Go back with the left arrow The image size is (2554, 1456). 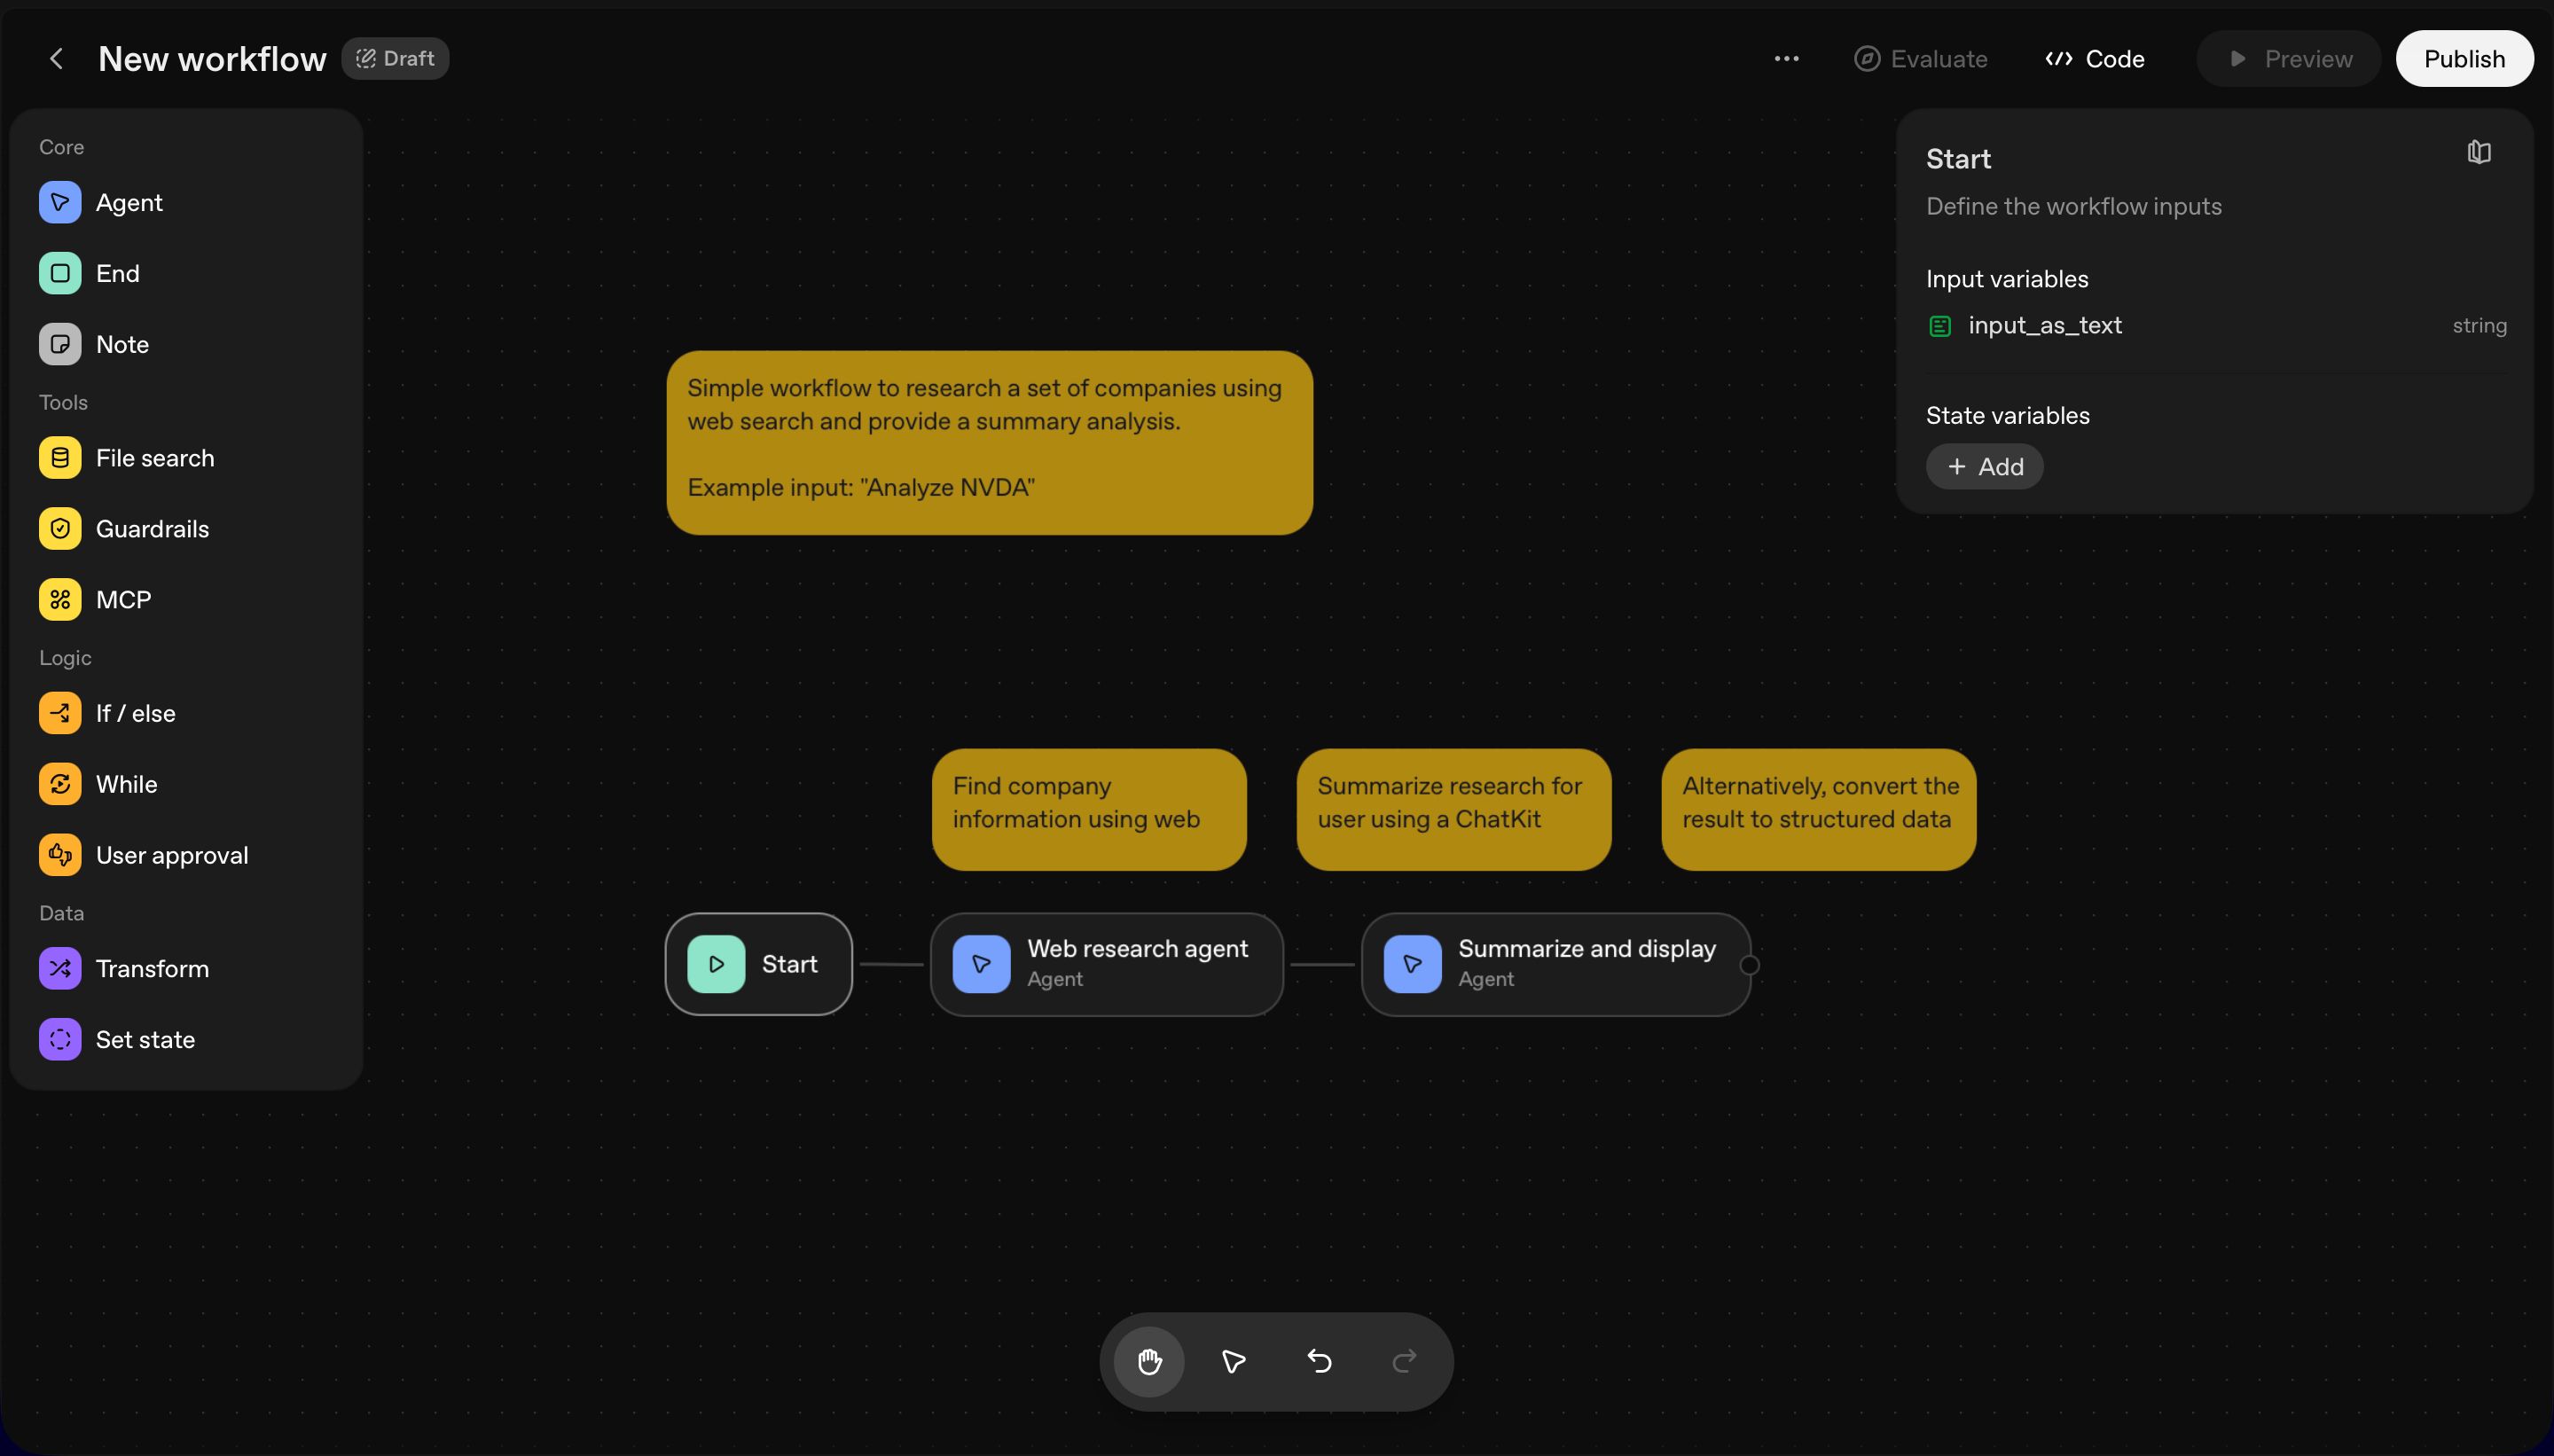tap(57, 59)
